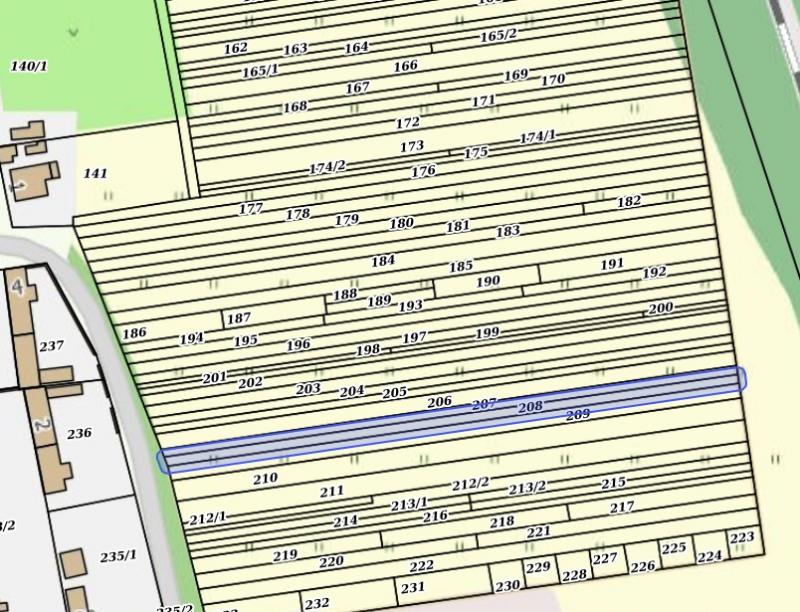Select parcel number 210

(265, 478)
